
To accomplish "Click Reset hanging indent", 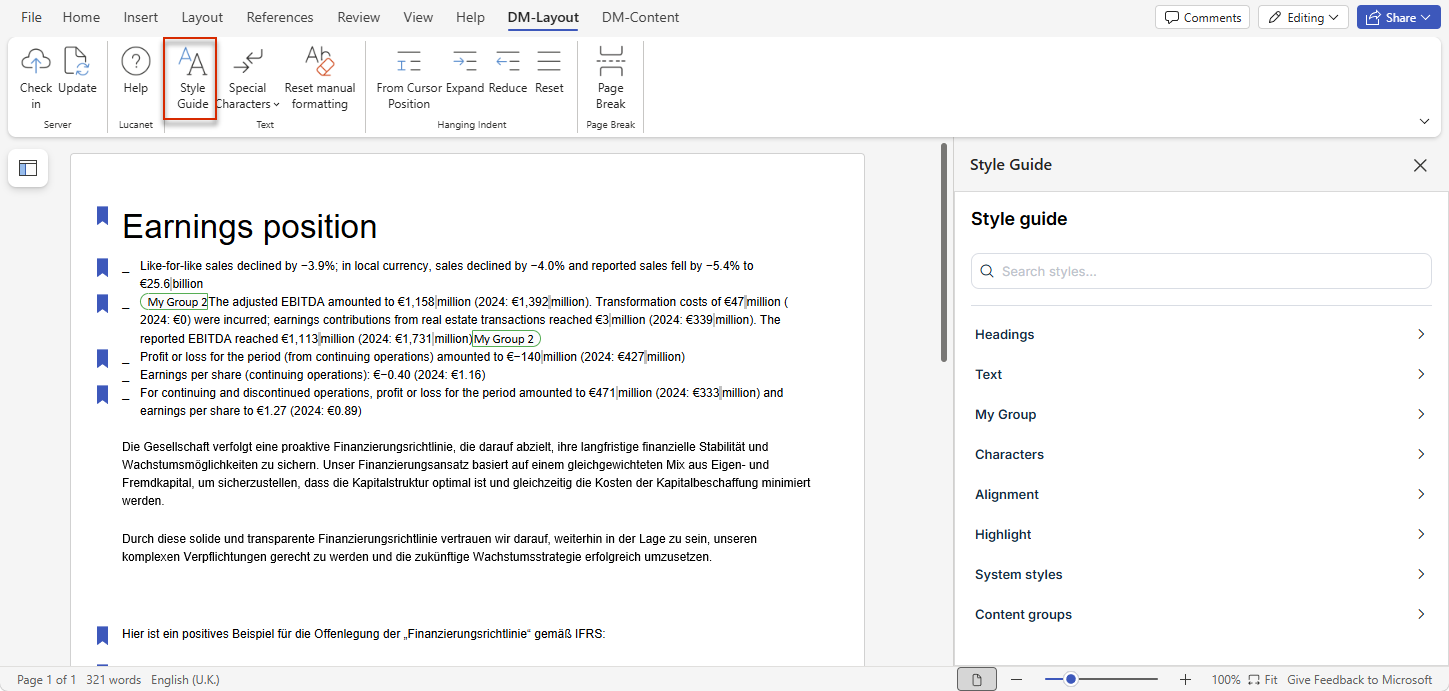I will (549, 72).
